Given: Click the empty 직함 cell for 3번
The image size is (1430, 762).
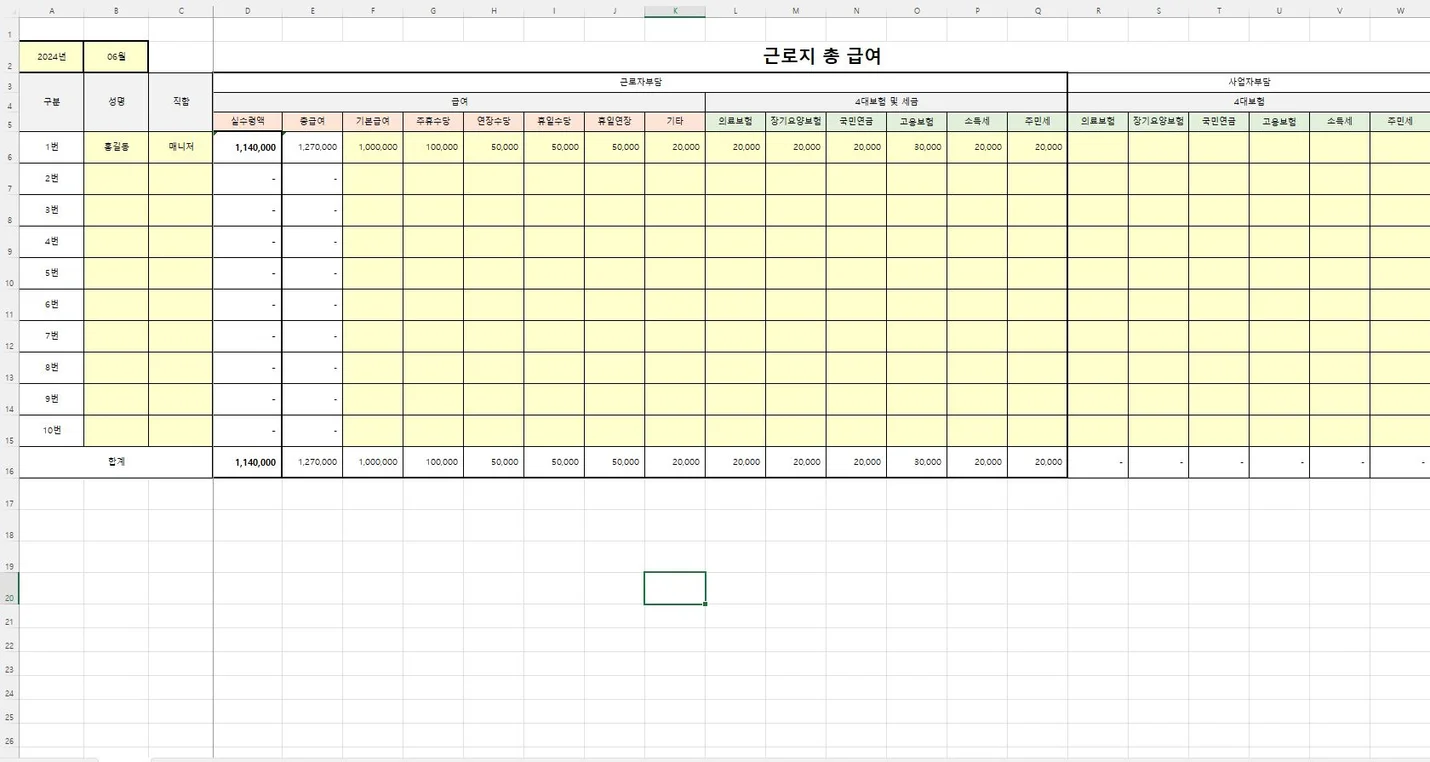Looking at the screenshot, I should 181,210.
